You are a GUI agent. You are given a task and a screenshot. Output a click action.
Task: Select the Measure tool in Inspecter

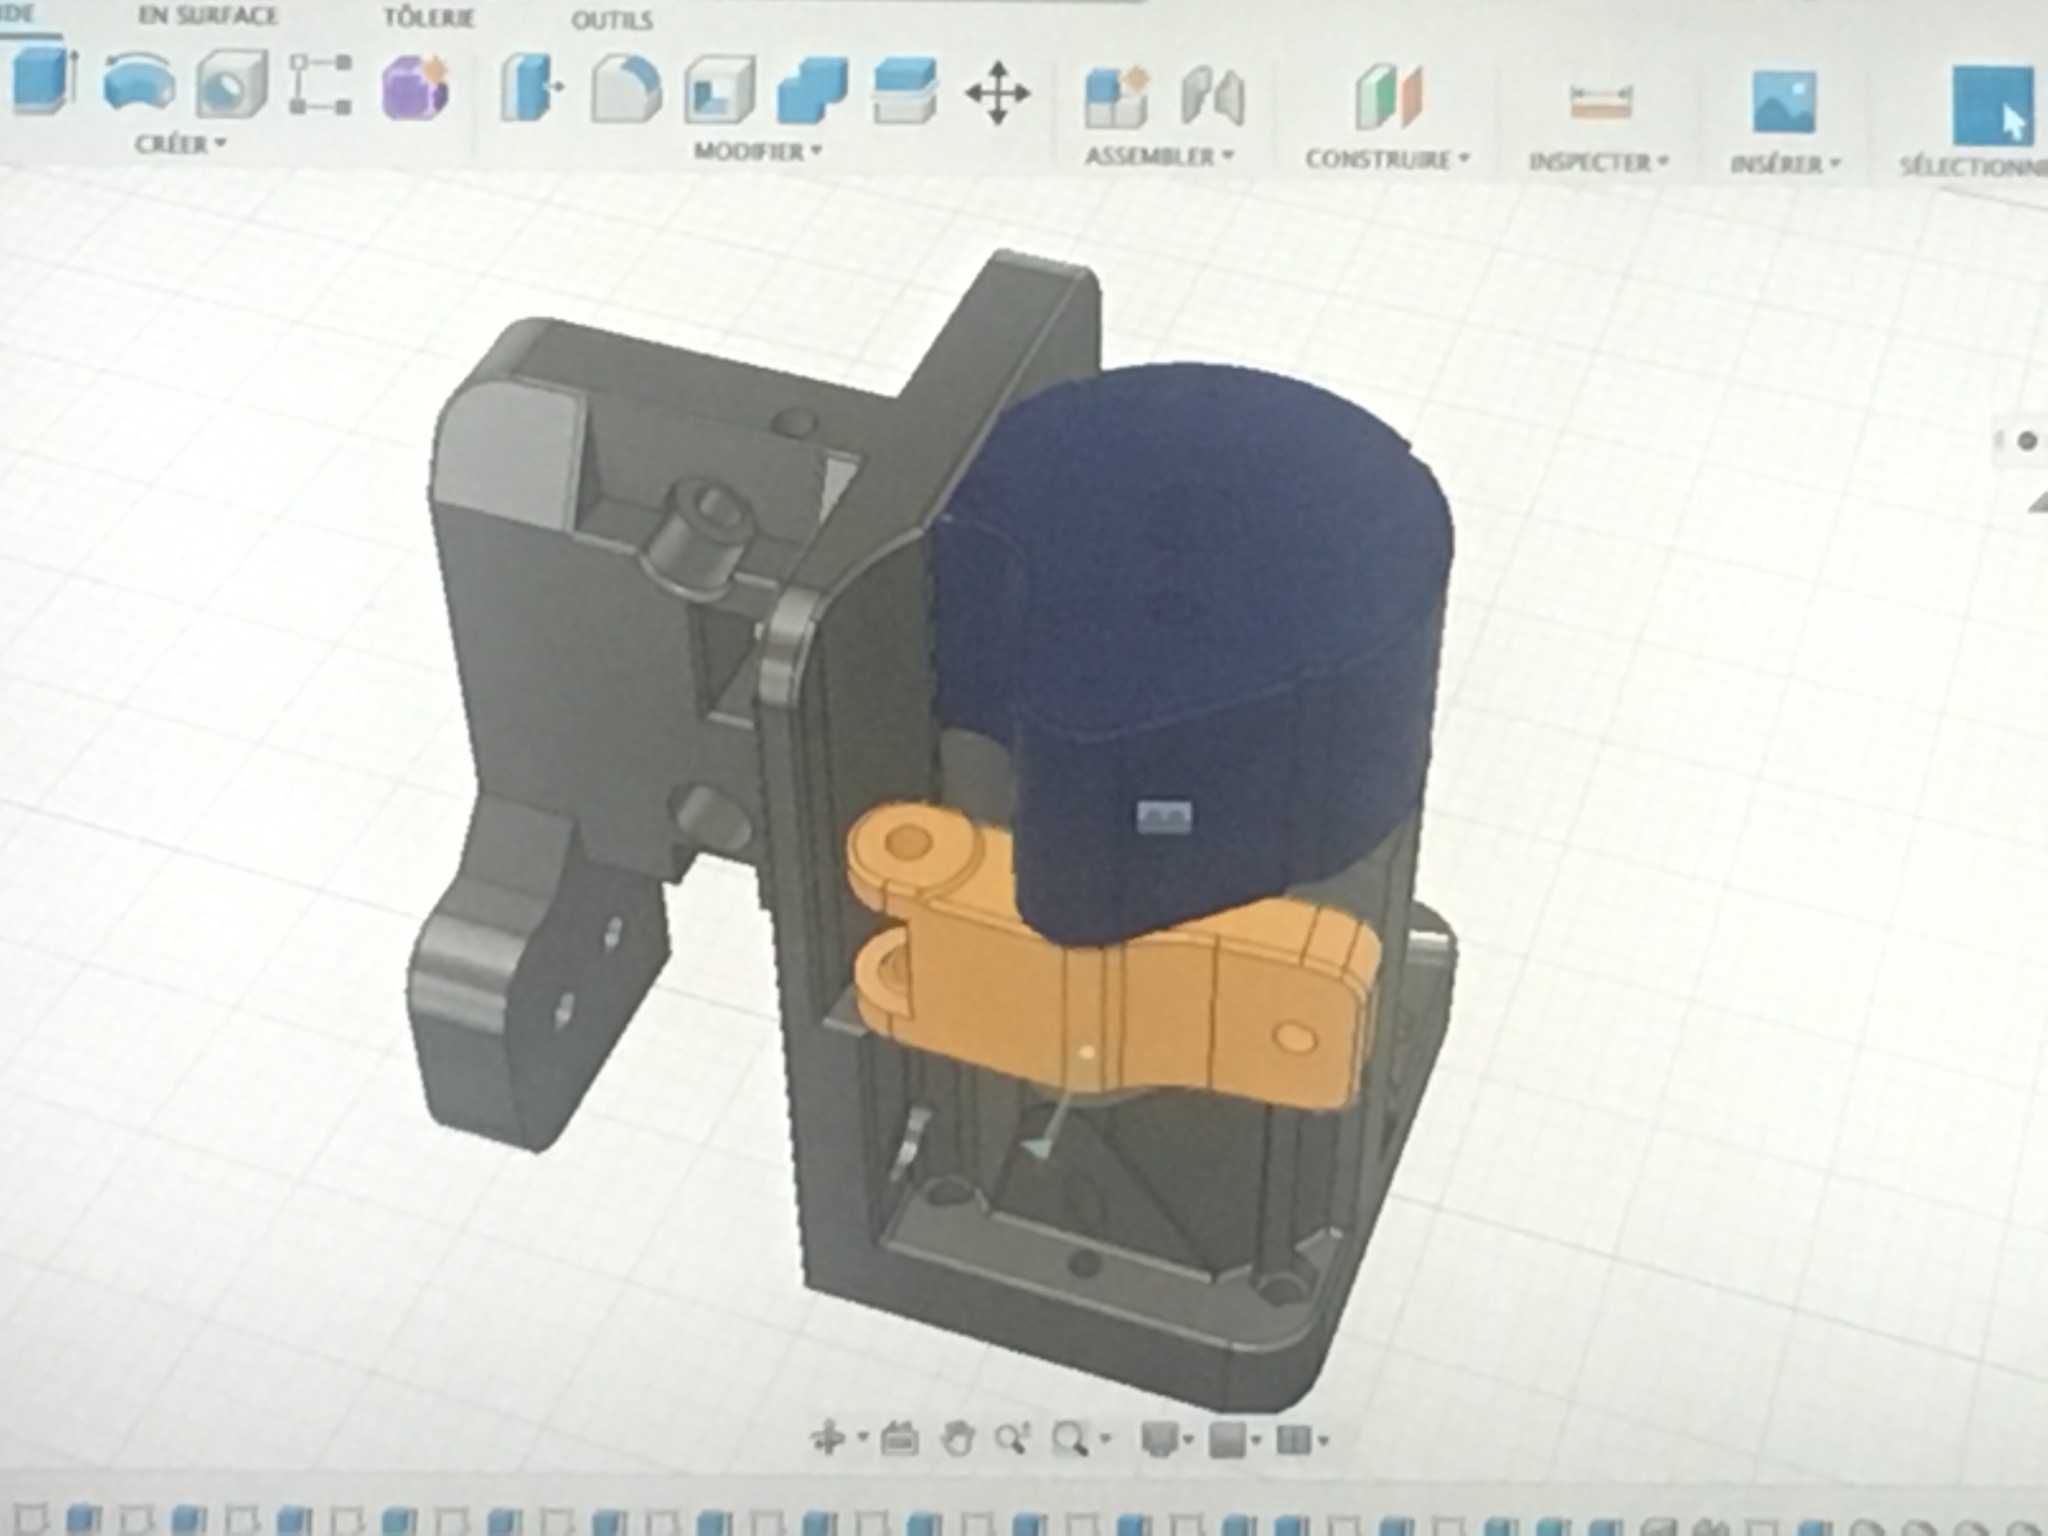pyautogui.click(x=1600, y=102)
